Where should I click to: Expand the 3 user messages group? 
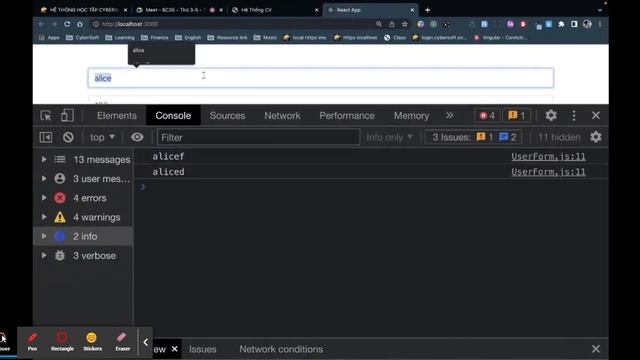[x=44, y=178]
